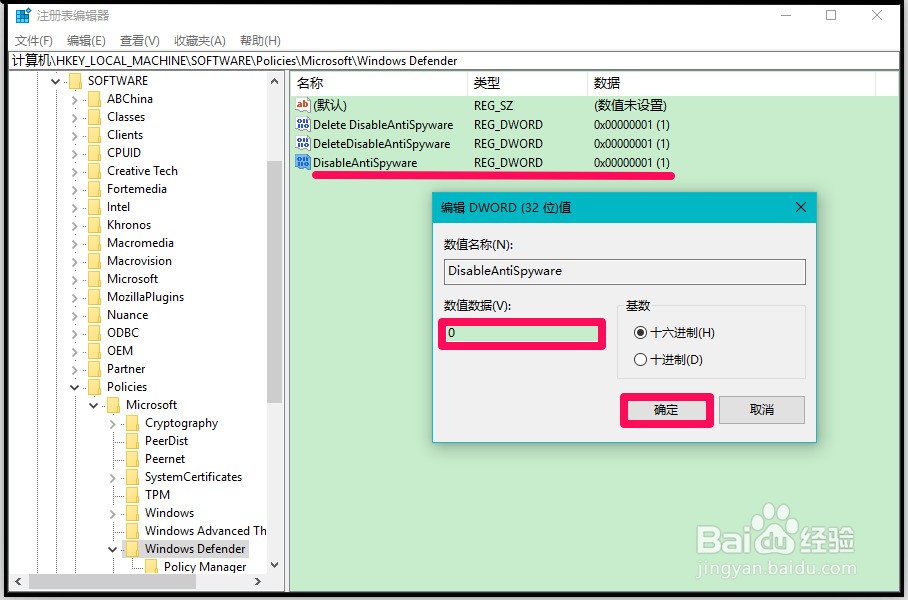Screen dimensions: 908x600
Task: Click the 确定 button in DWORD dialog
Action: (x=665, y=410)
